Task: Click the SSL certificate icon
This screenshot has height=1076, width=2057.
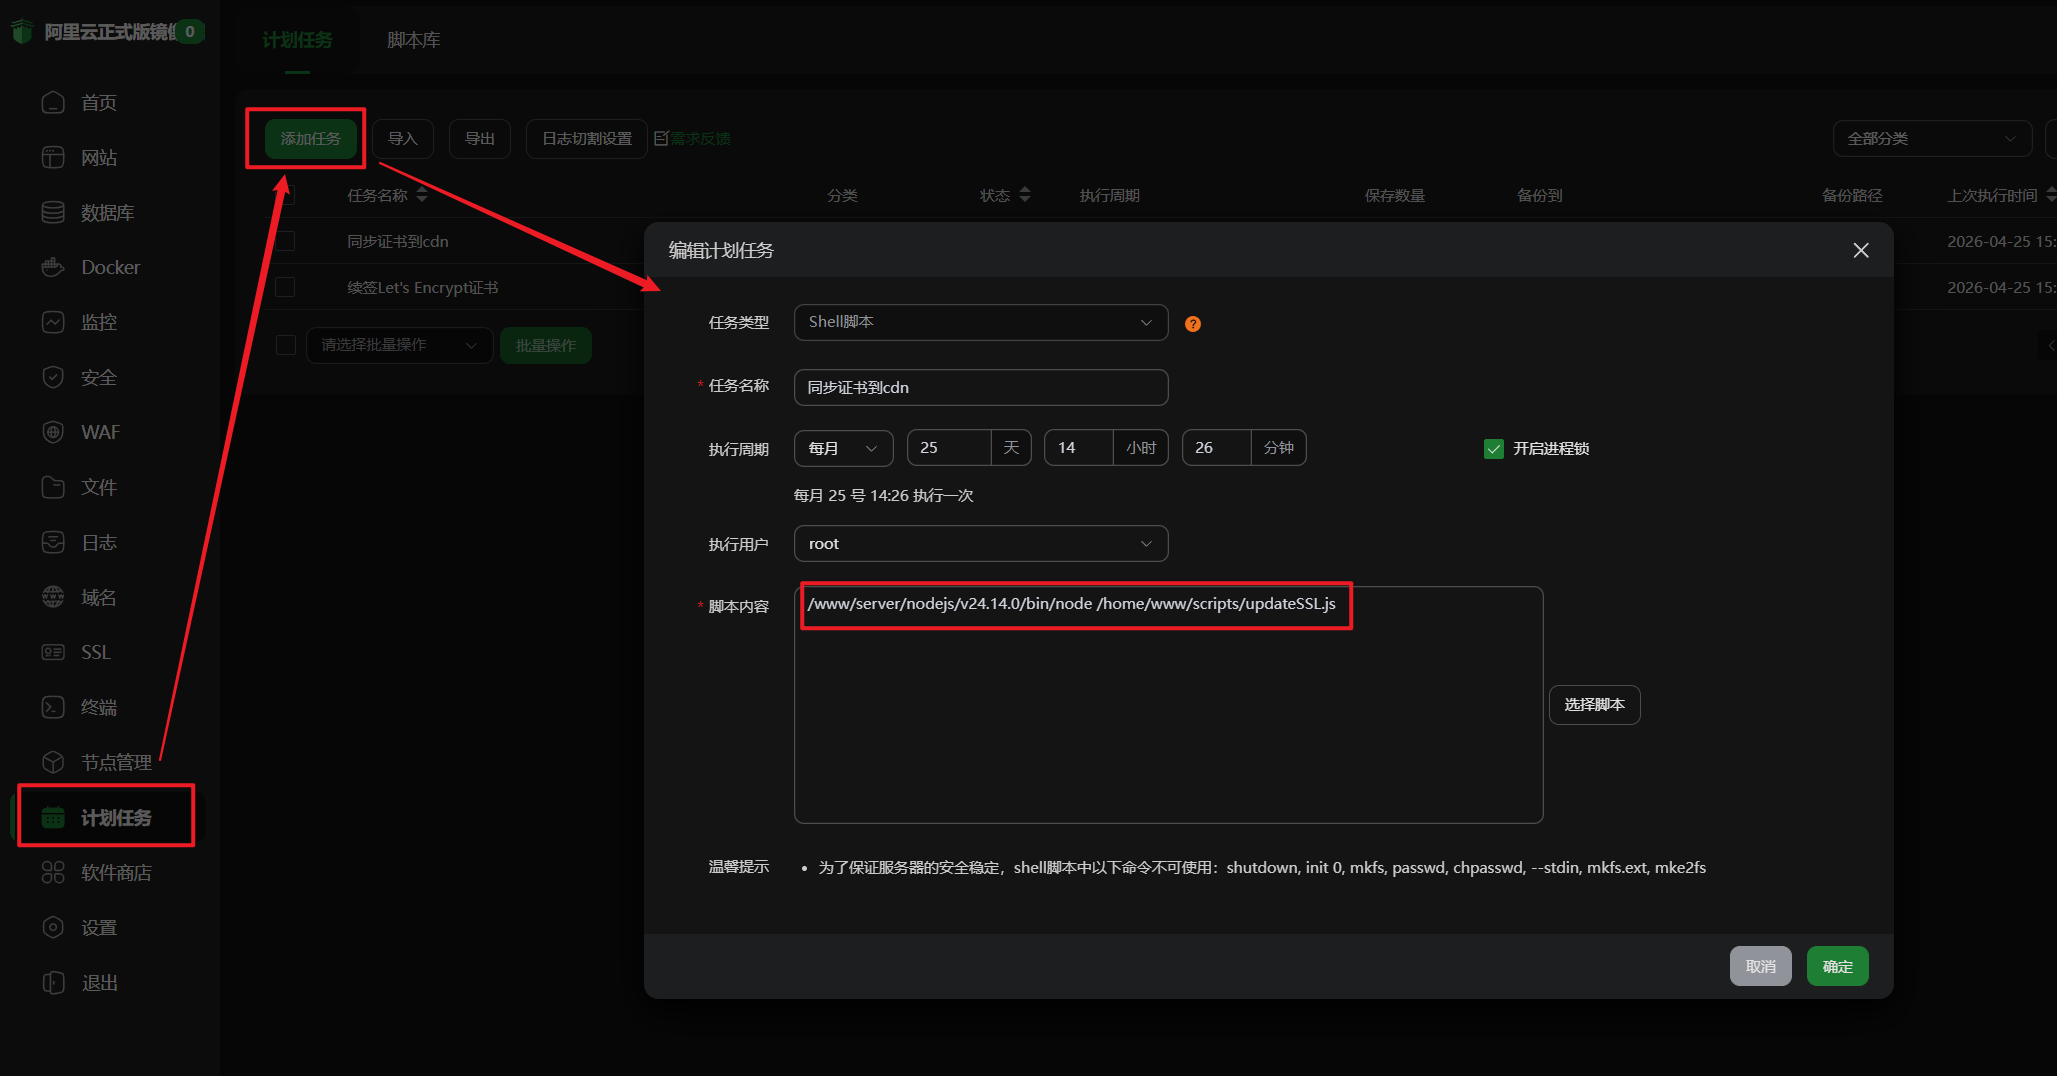Action: pyautogui.click(x=53, y=652)
